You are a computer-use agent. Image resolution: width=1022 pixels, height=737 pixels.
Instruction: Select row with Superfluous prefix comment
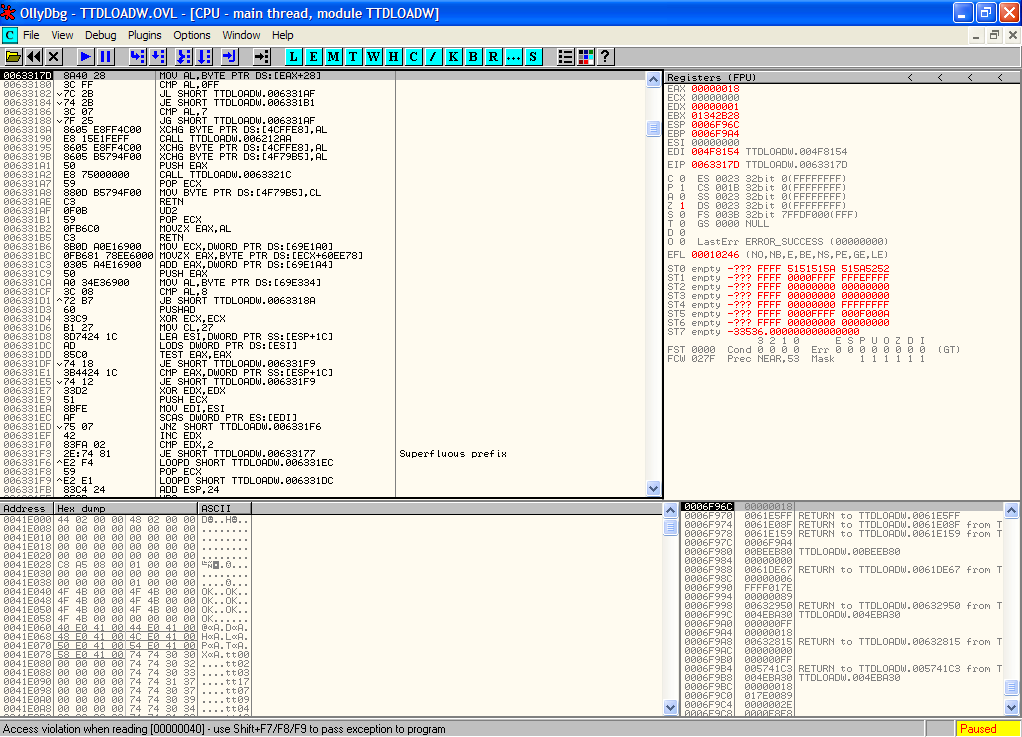tap(323, 454)
